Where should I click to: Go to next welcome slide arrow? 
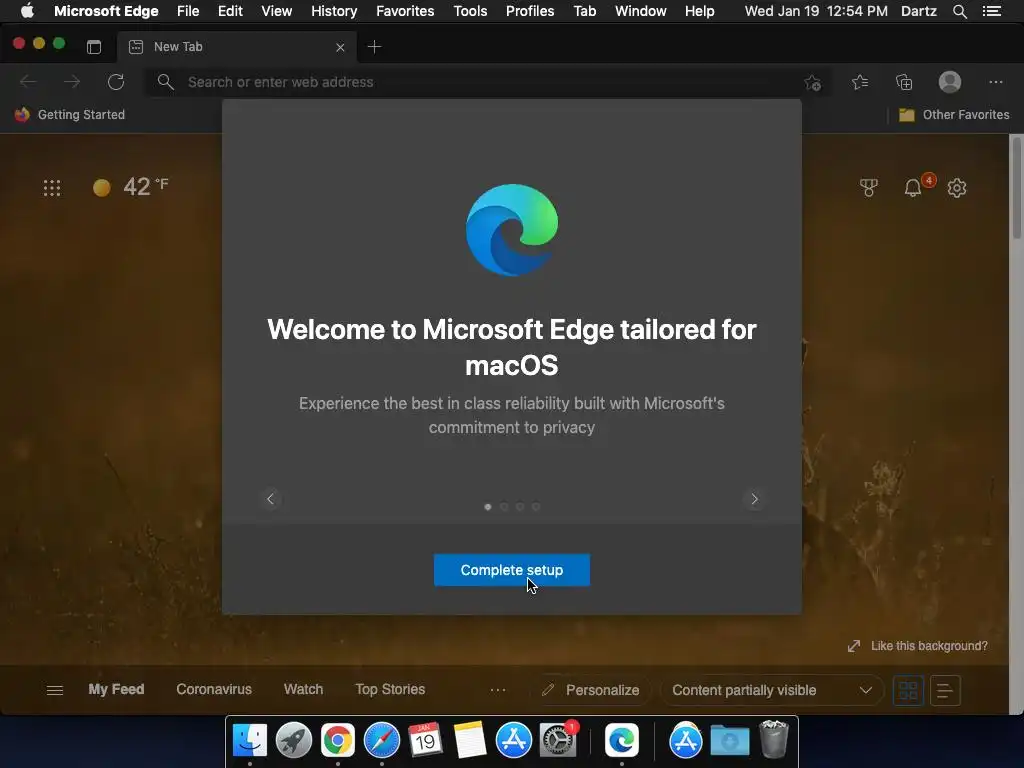pyautogui.click(x=754, y=499)
